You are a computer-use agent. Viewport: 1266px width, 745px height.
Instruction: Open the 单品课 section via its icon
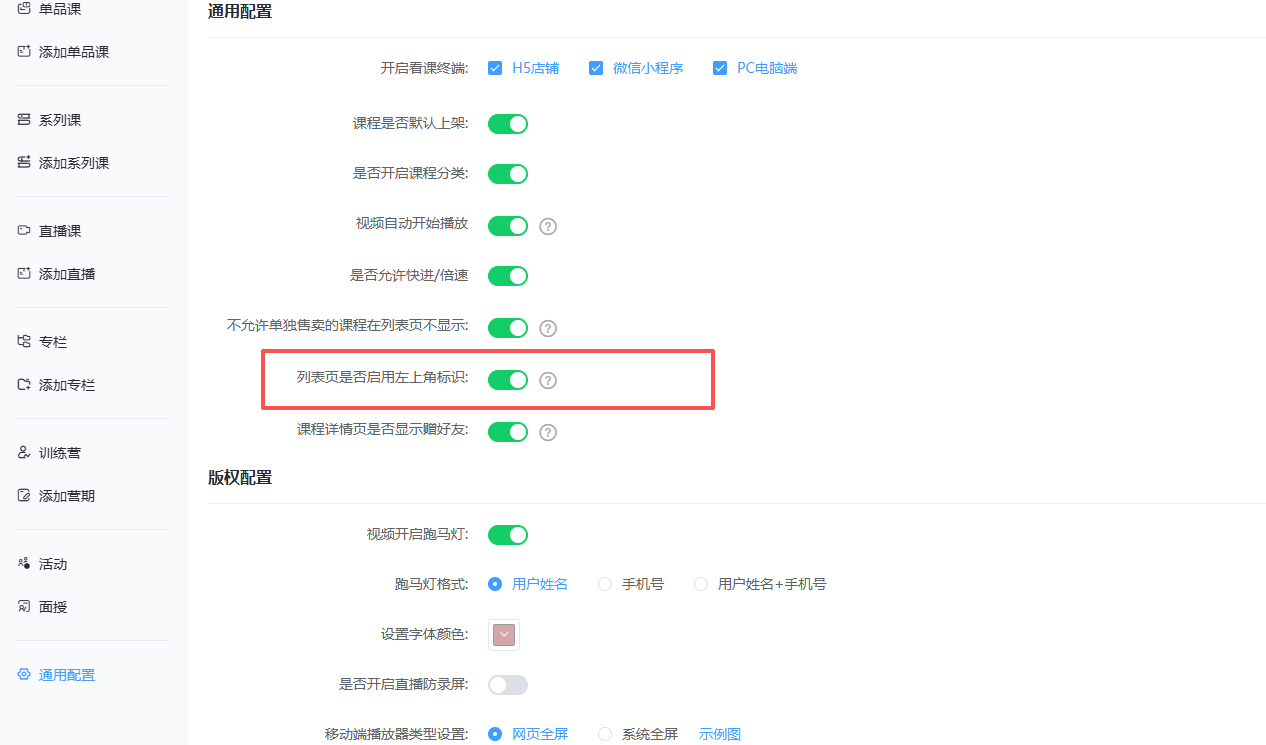(22, 8)
